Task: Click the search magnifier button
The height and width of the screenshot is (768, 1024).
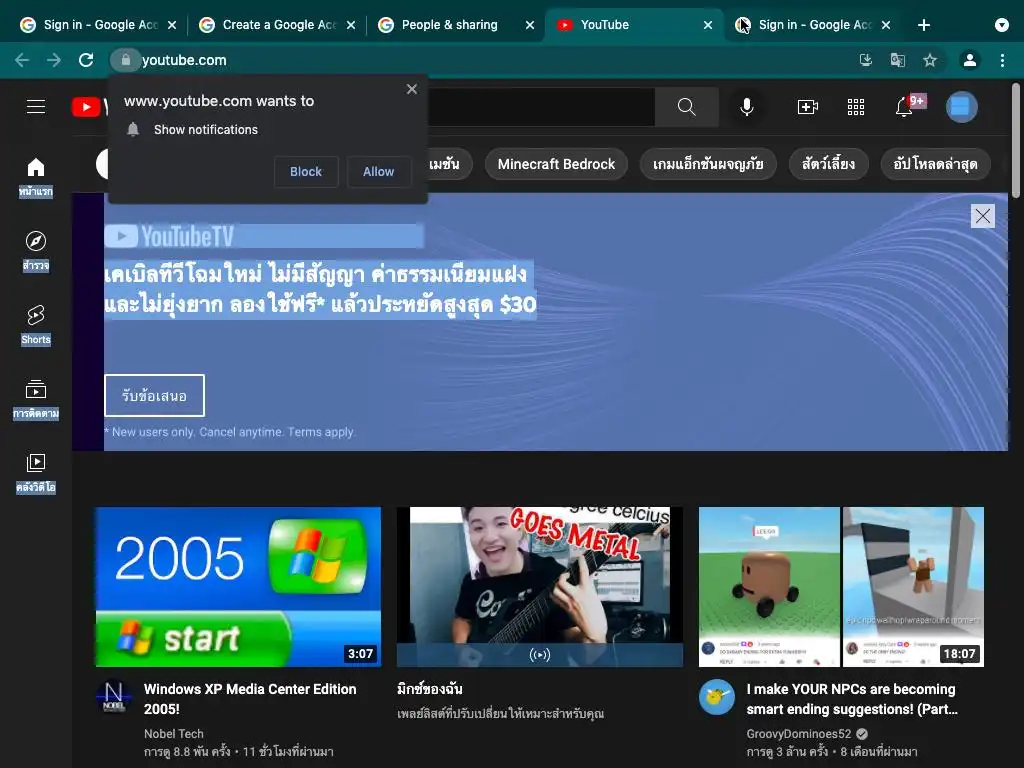Action: 686,107
